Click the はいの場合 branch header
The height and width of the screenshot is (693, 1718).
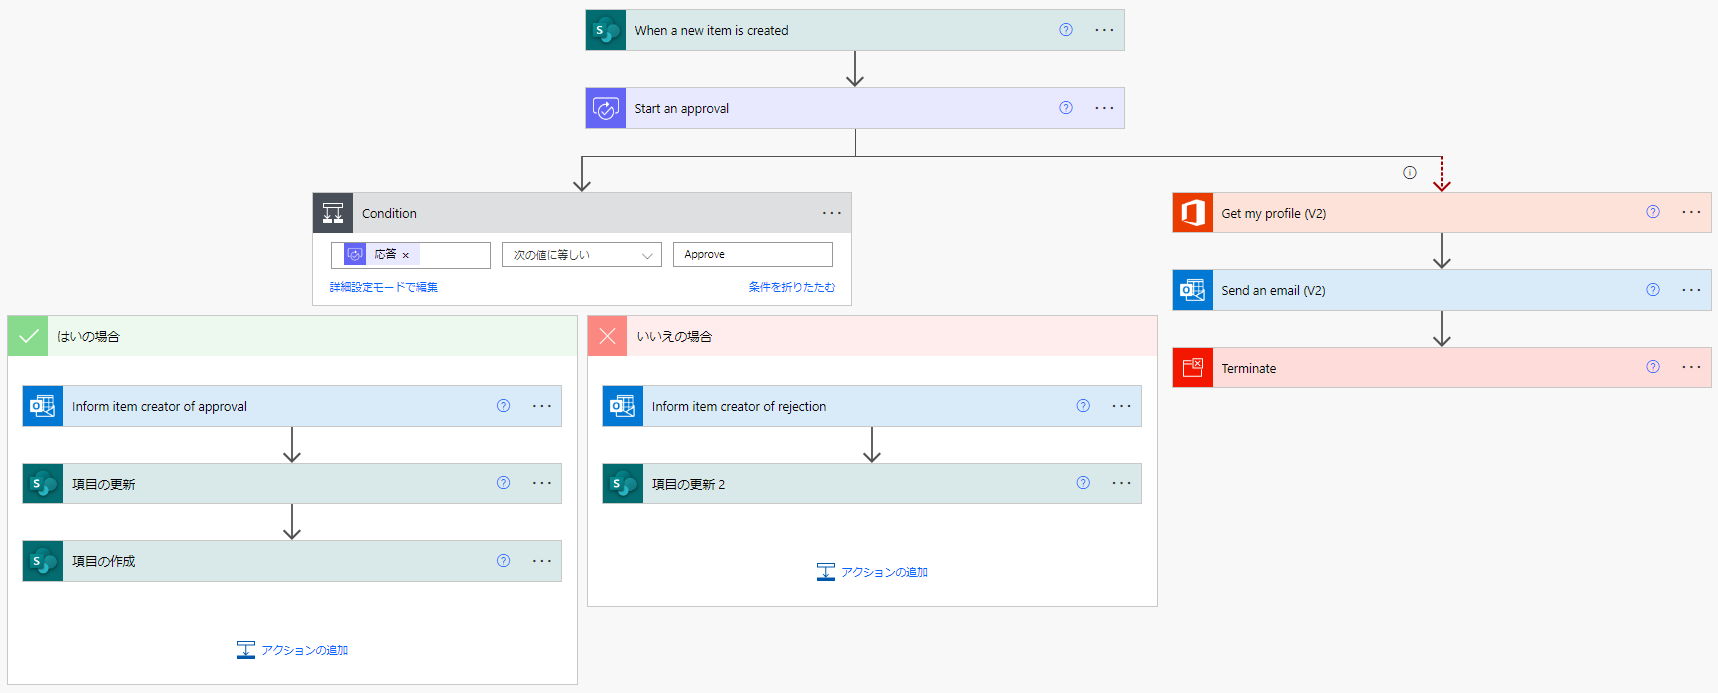[293, 336]
